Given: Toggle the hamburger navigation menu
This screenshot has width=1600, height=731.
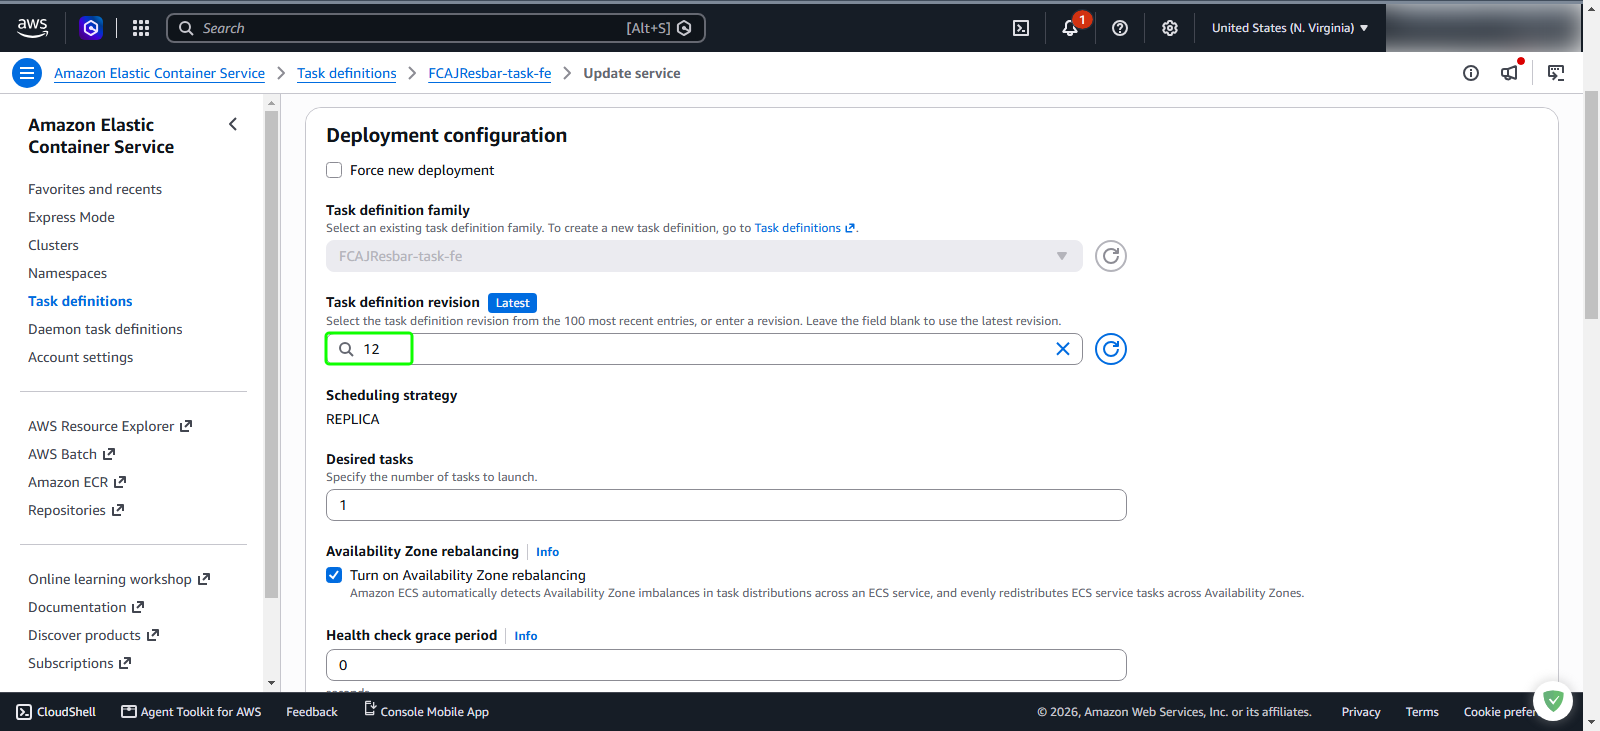Looking at the screenshot, I should point(27,73).
